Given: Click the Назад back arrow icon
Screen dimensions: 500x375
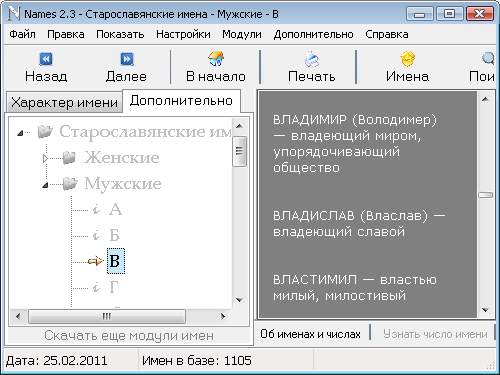Looking at the screenshot, I should pyautogui.click(x=46, y=59).
